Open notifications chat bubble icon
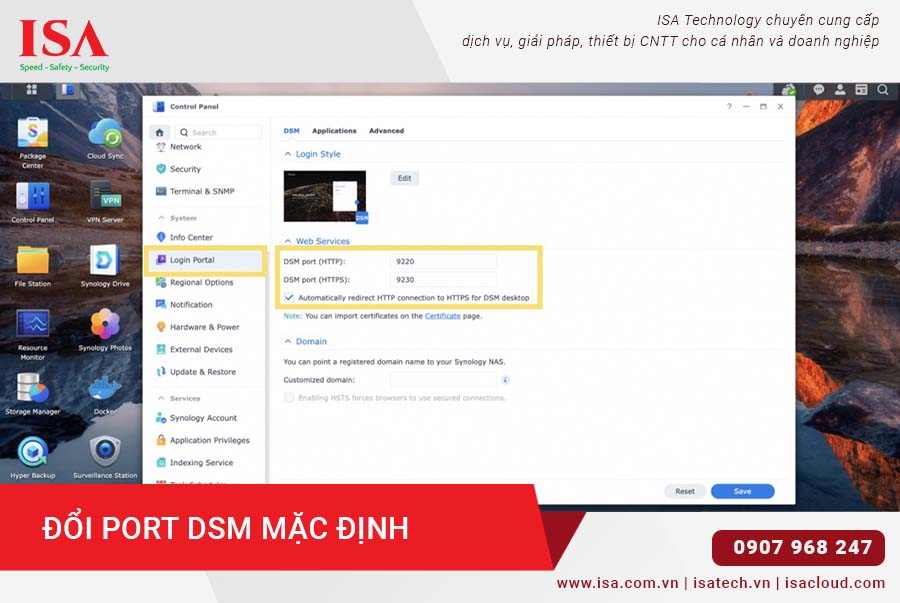Screen dimensions: 900x603 click(818, 90)
